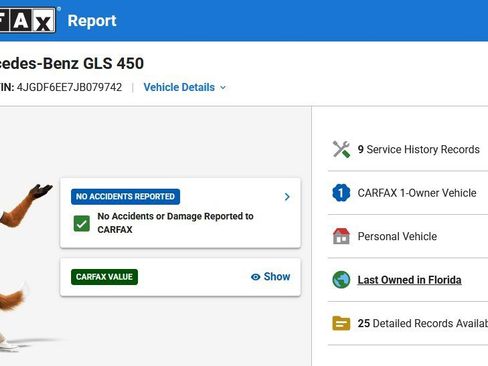Click CARFAX 1-Owner Vehicle text

(x=417, y=193)
